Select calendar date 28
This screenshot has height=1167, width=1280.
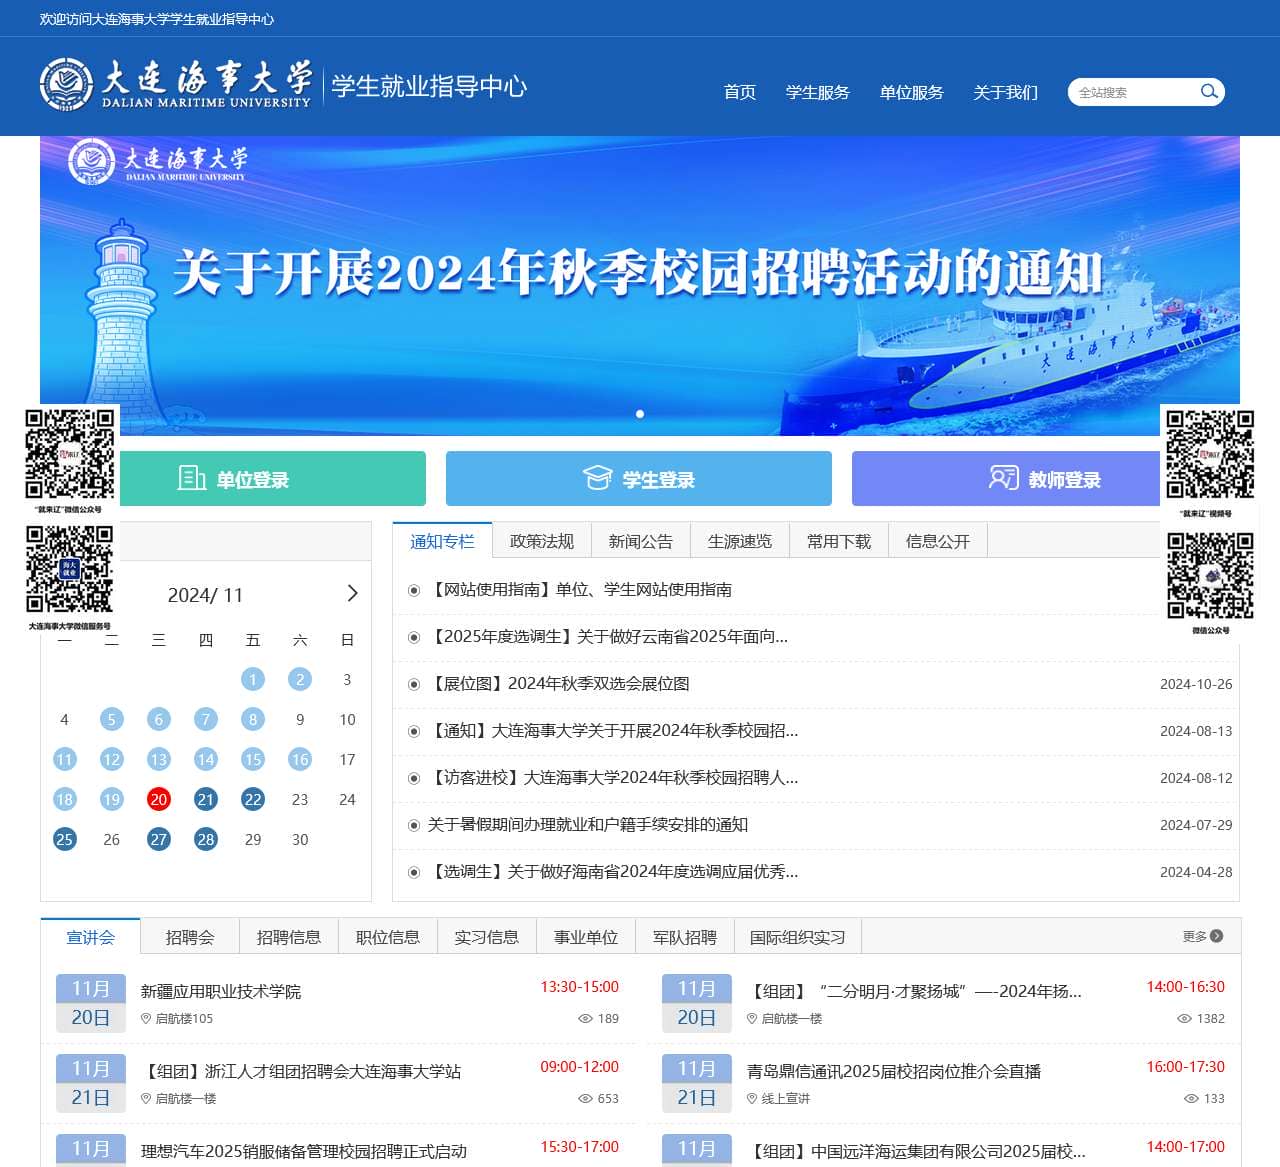tap(206, 839)
